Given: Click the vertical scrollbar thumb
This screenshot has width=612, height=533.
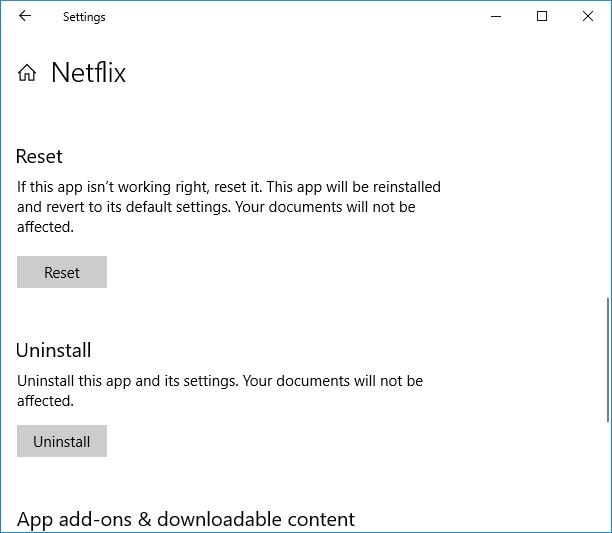Looking at the screenshot, I should tap(608, 360).
